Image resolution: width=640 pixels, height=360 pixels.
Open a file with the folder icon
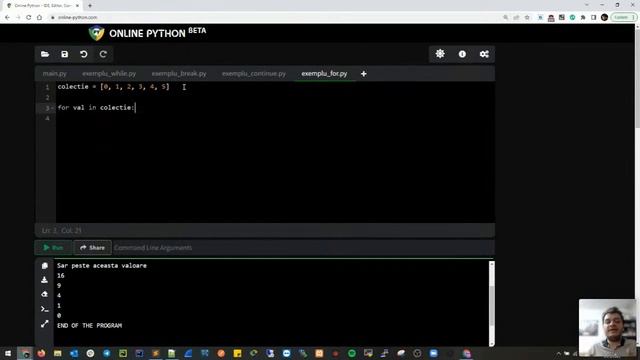click(45, 54)
